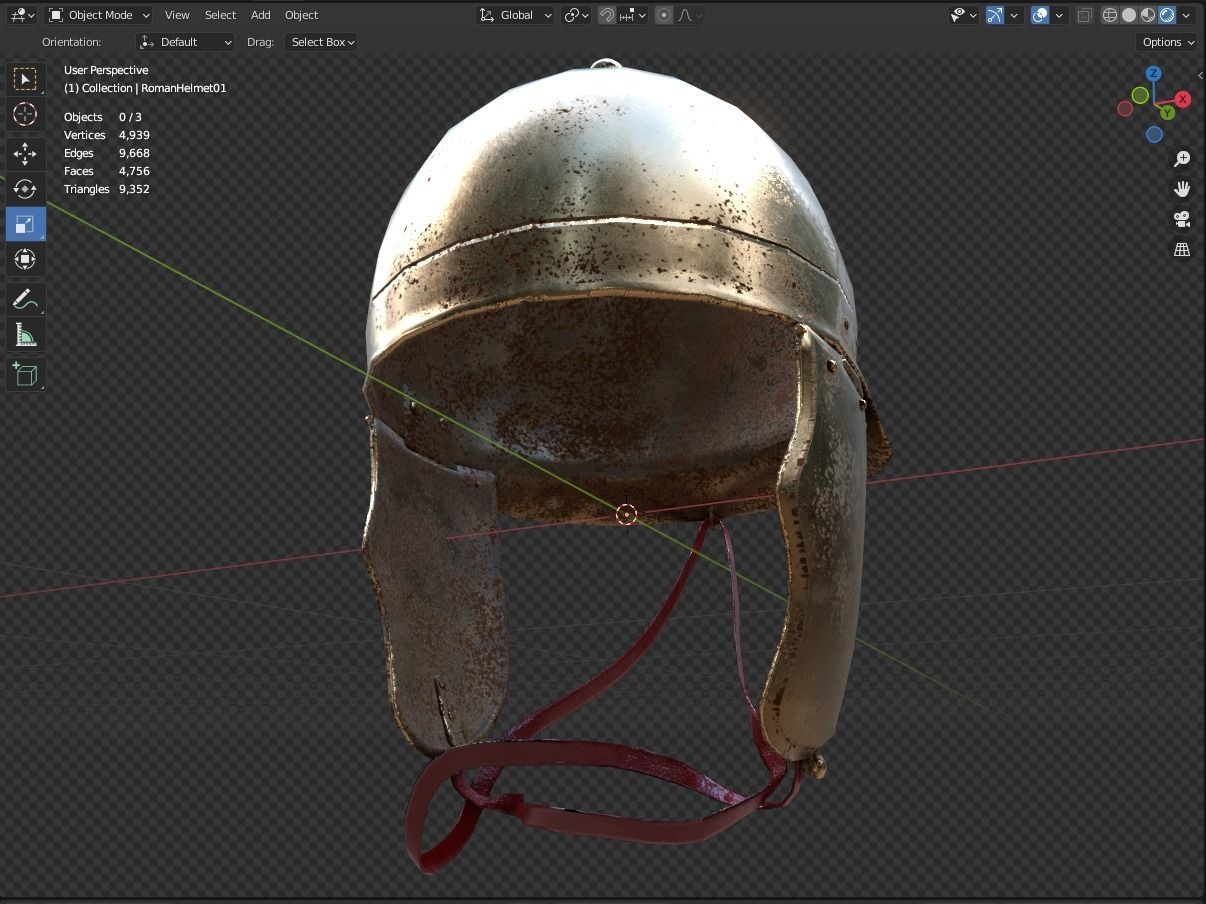
Task: Expand the overlays options arrow
Action: tap(1059, 15)
